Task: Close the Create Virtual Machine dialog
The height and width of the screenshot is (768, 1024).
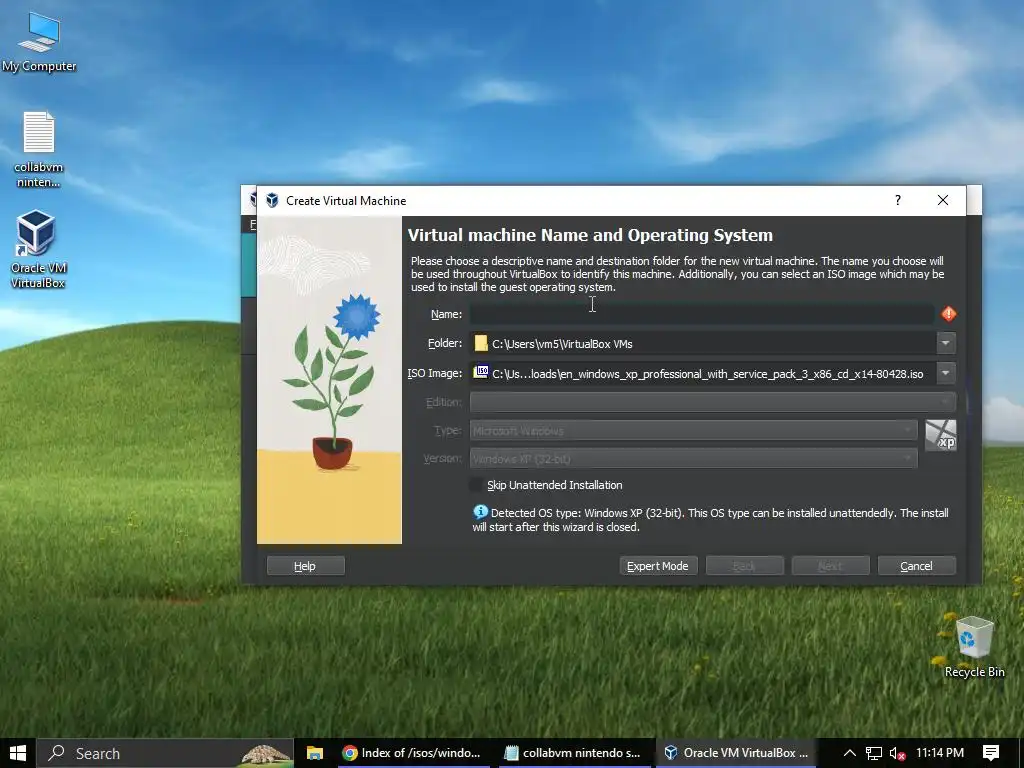Action: click(942, 200)
